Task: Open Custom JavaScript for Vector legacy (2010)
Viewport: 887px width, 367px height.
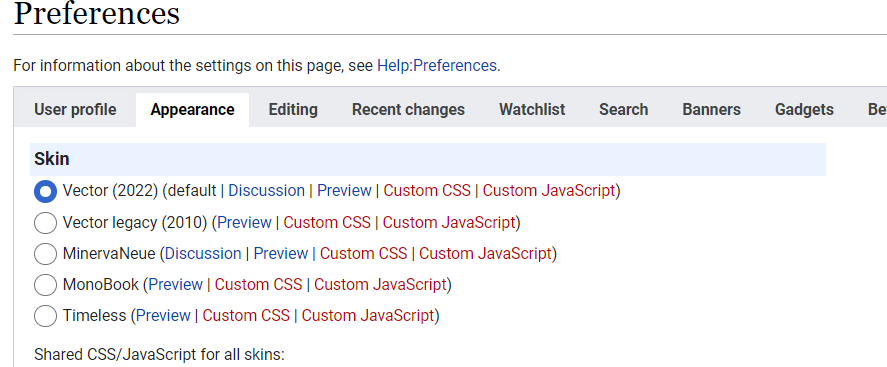Action: coord(449,223)
